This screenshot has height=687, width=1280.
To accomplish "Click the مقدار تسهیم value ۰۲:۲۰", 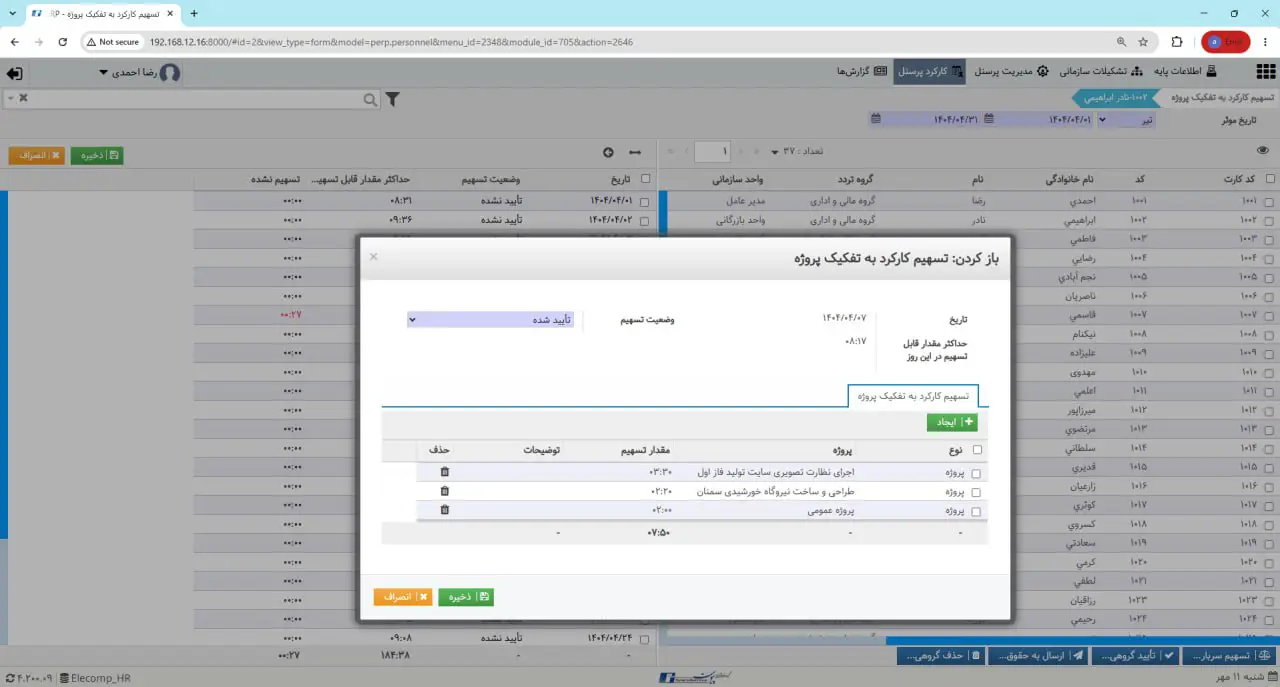I will click(660, 491).
